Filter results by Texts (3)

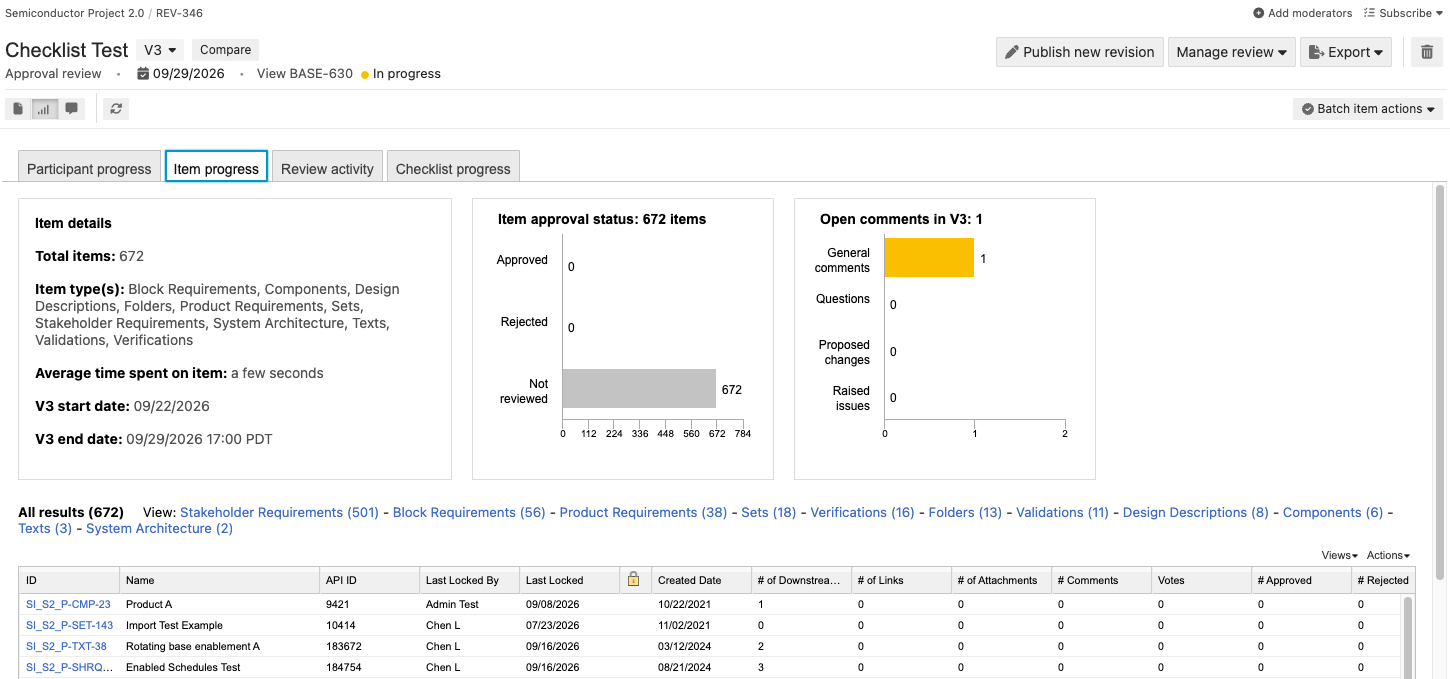click(x=45, y=528)
